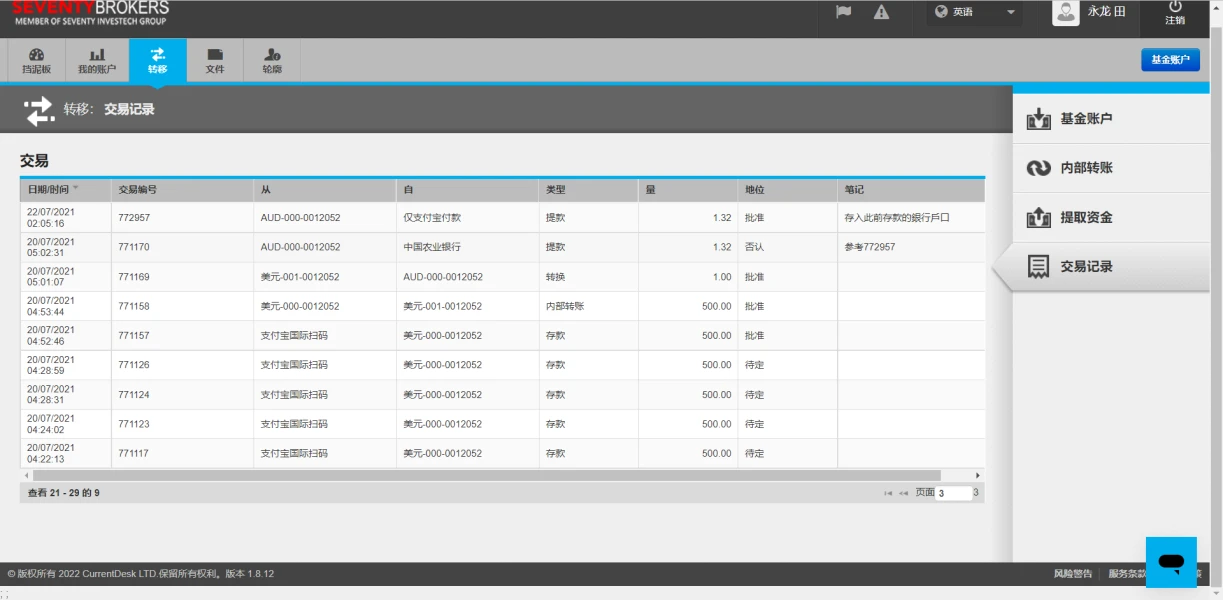The height and width of the screenshot is (600, 1223).
Task: Click the user avatar beside 永龙 田
Action: pos(1066,12)
